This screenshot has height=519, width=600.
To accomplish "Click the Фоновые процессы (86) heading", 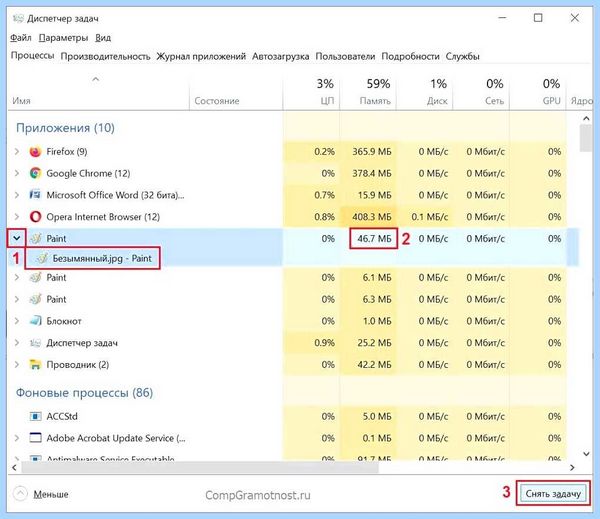I will [x=84, y=392].
